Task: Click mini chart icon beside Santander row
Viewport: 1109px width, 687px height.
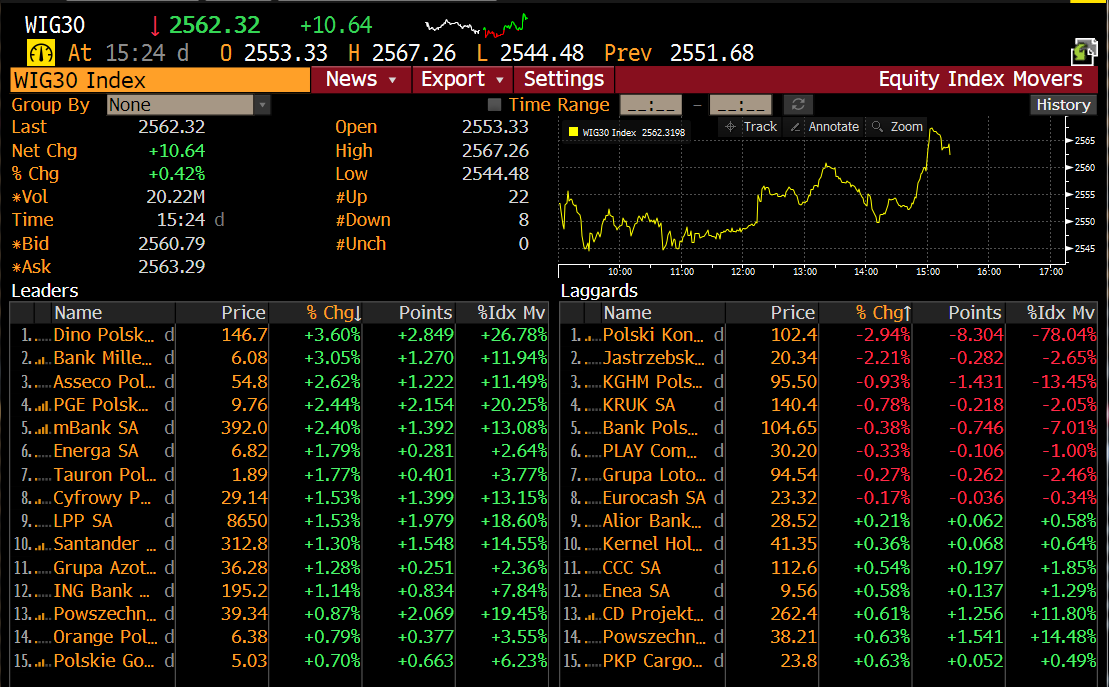Action: coord(42,545)
